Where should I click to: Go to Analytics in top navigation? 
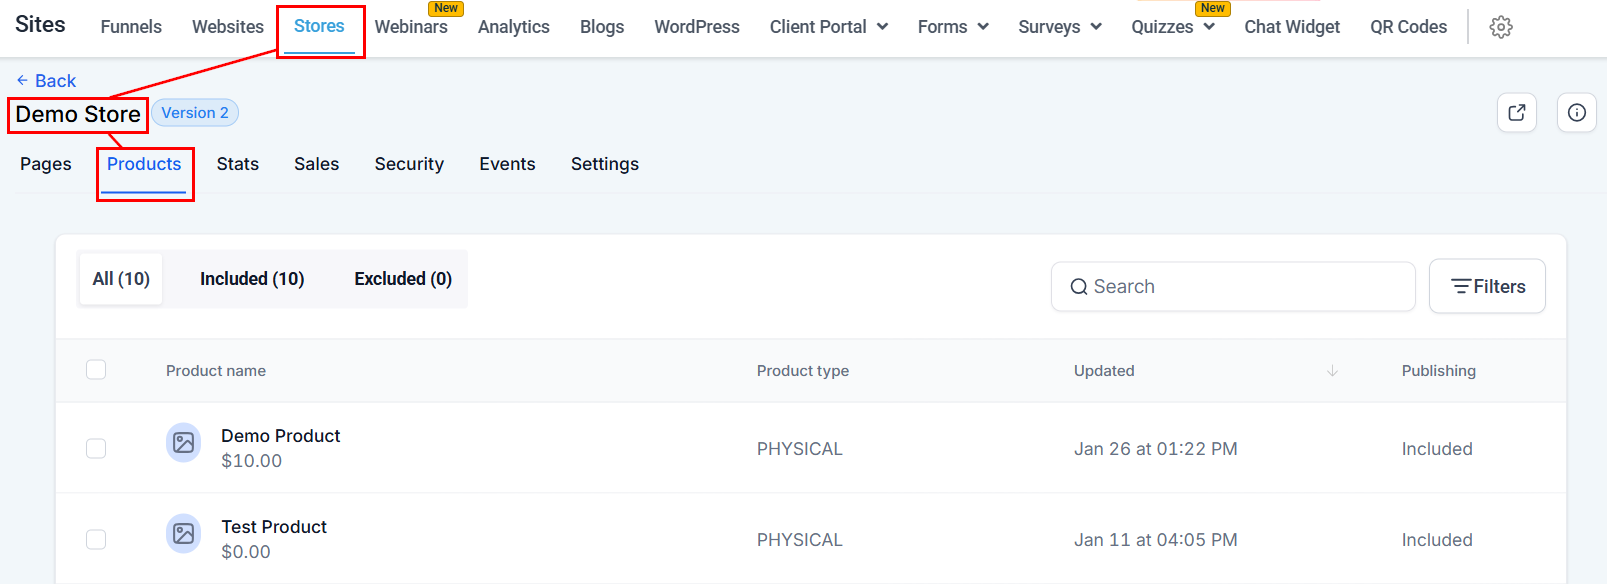click(x=514, y=27)
